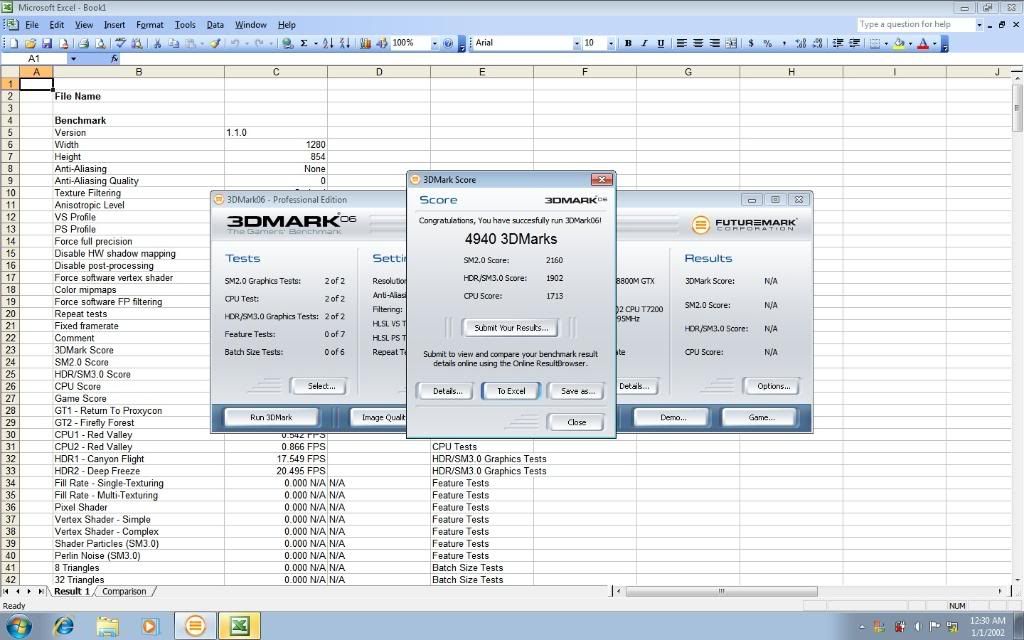Open the Zoom percentage dropdown
Image resolution: width=1024 pixels, height=640 pixels.
pos(434,43)
